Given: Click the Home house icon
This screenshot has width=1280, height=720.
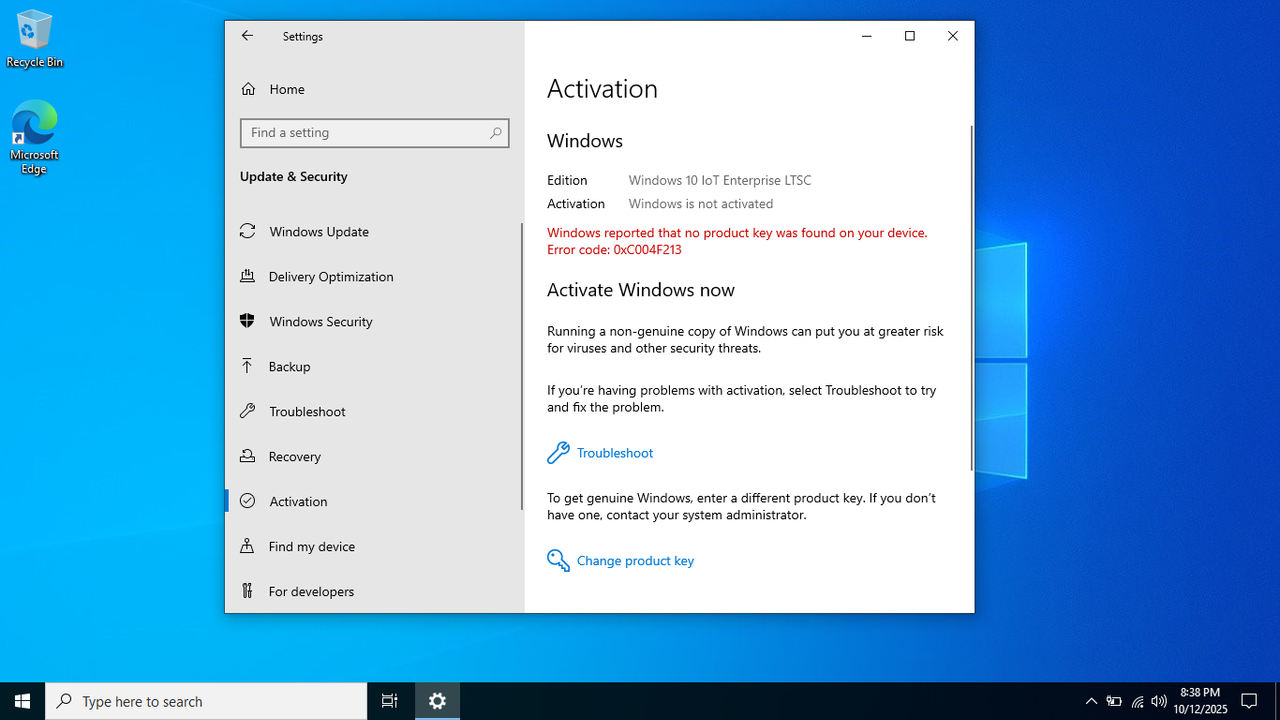Looking at the screenshot, I should point(248,89).
